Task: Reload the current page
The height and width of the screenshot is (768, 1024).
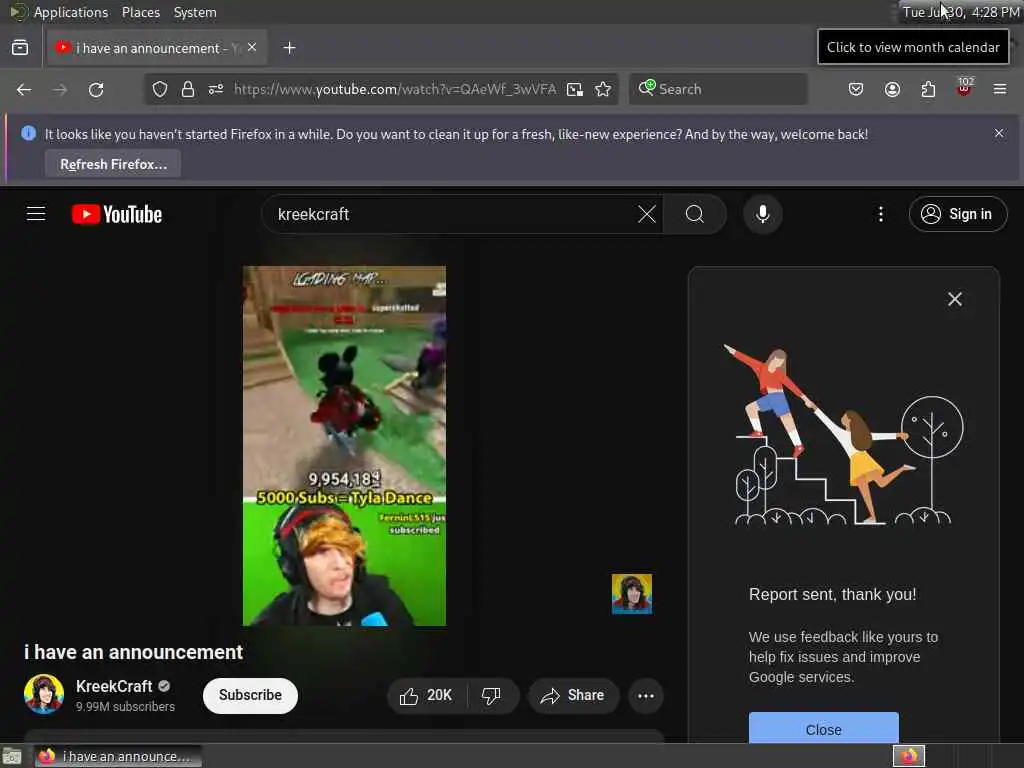Action: point(96,89)
